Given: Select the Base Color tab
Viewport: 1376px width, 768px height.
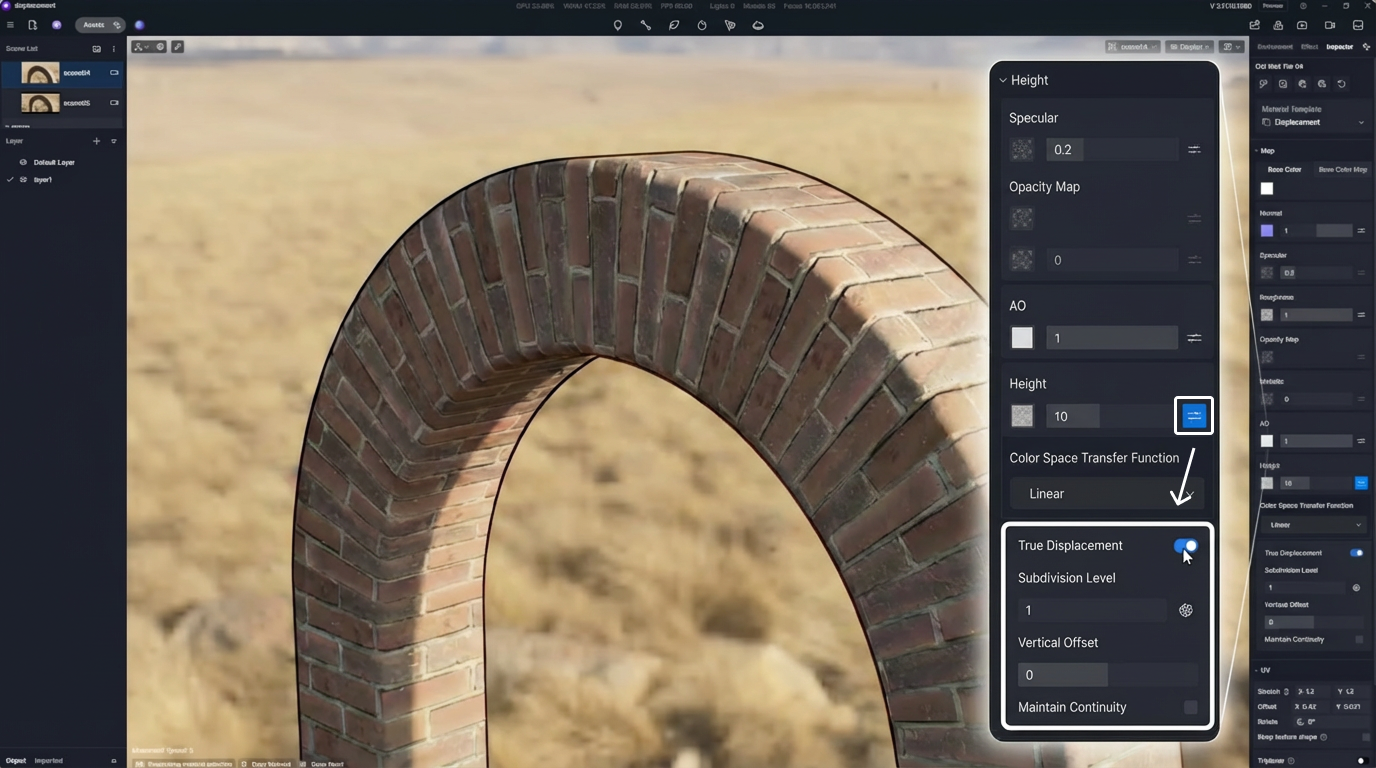Looking at the screenshot, I should (1285, 170).
